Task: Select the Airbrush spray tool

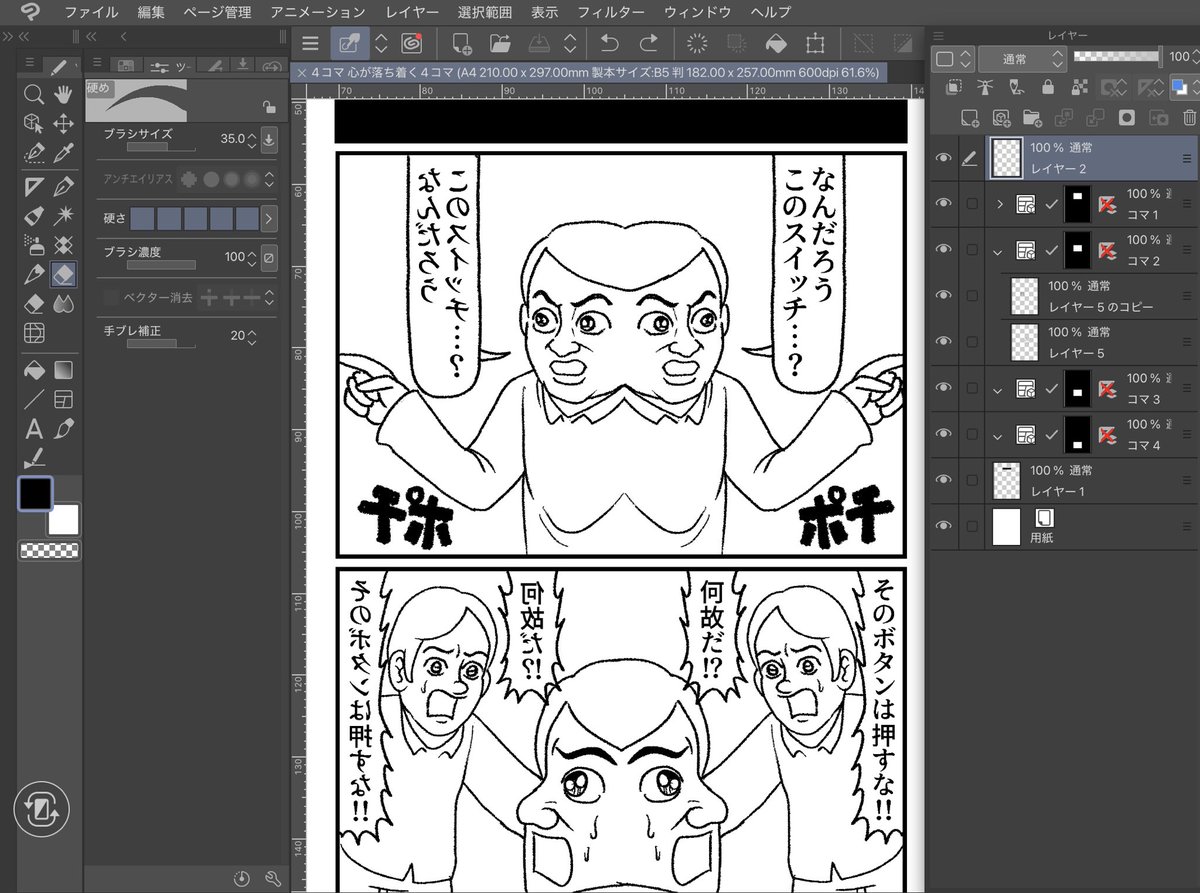Action: pyautogui.click(x=34, y=244)
